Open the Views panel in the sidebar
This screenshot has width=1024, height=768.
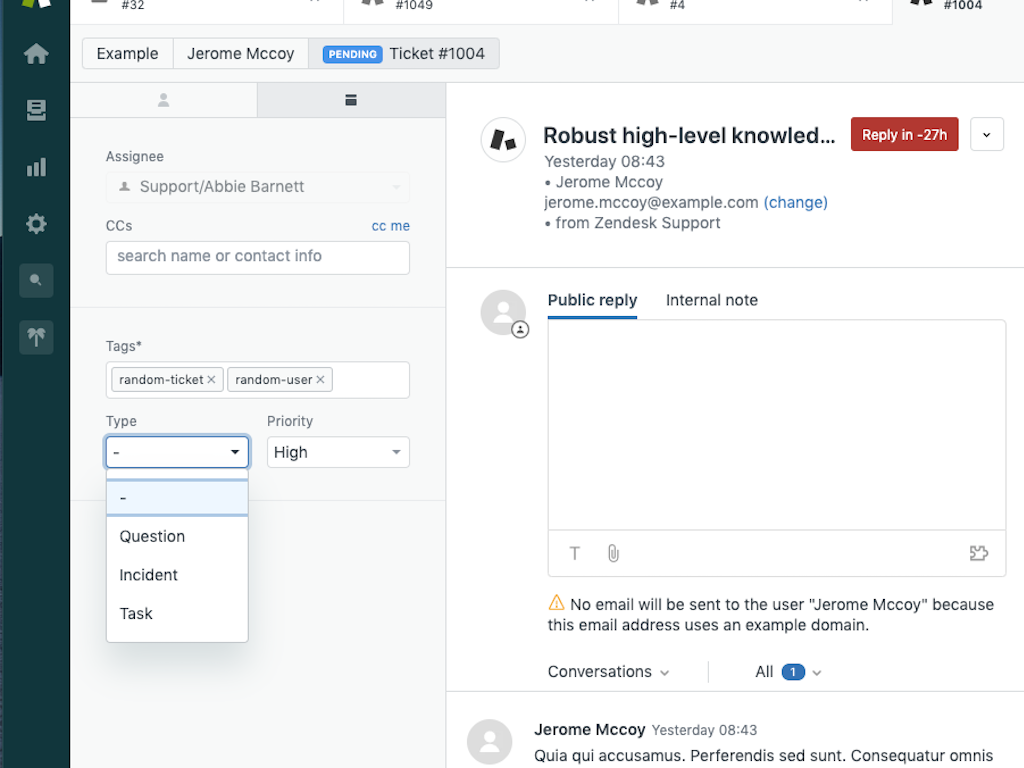click(36, 111)
